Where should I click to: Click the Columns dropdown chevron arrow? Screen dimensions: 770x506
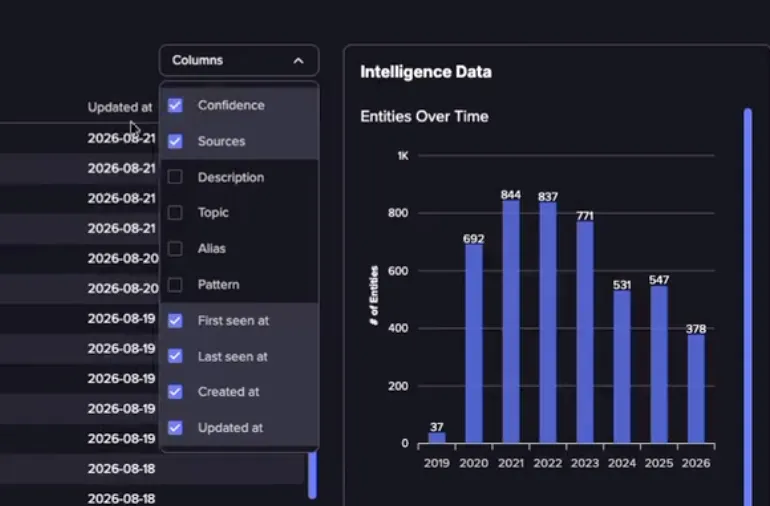point(298,61)
